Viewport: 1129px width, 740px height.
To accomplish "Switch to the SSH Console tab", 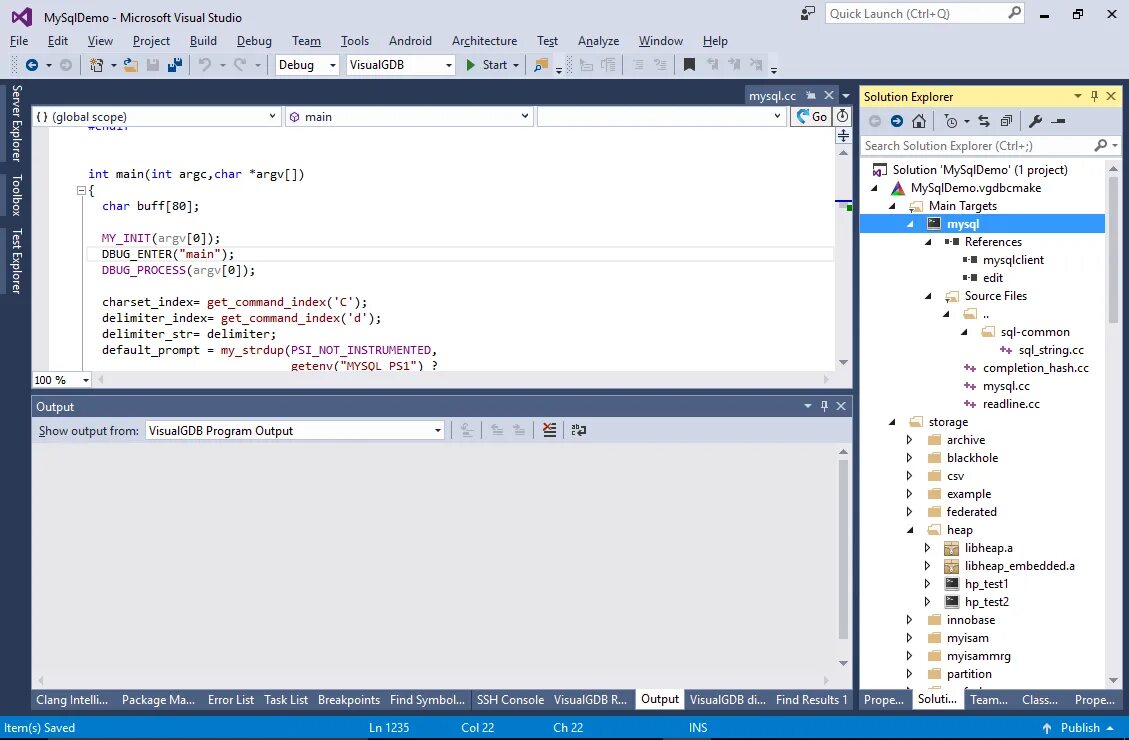I will point(510,700).
